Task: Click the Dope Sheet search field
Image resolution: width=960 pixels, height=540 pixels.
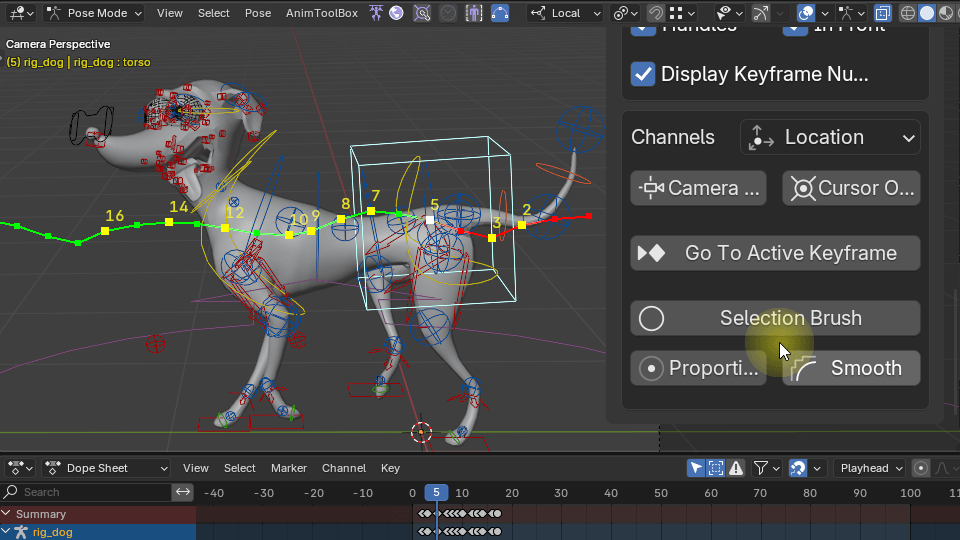Action: coord(90,492)
